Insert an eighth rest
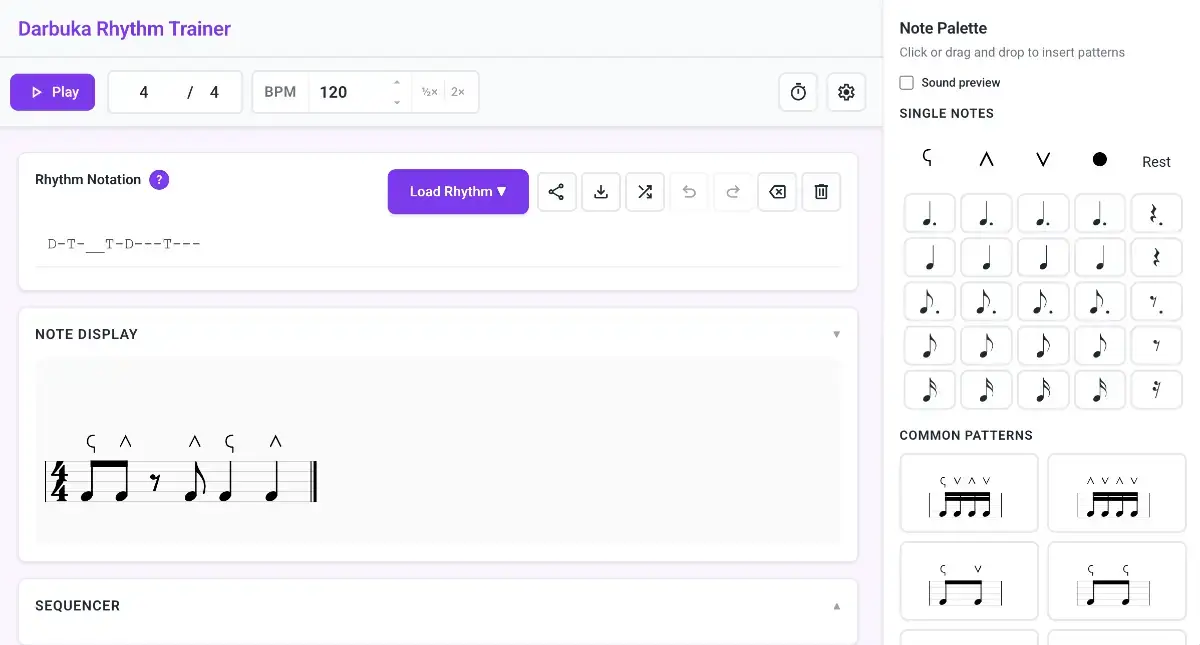Screen dimensions: 1200x645 coord(1157,345)
